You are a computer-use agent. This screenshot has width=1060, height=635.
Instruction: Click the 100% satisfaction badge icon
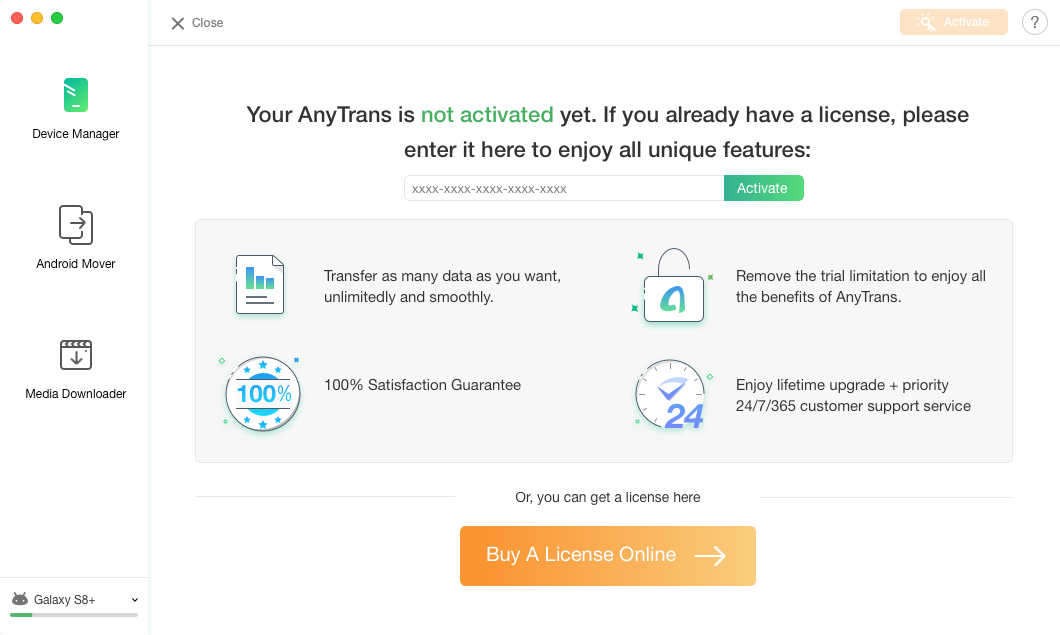click(262, 394)
